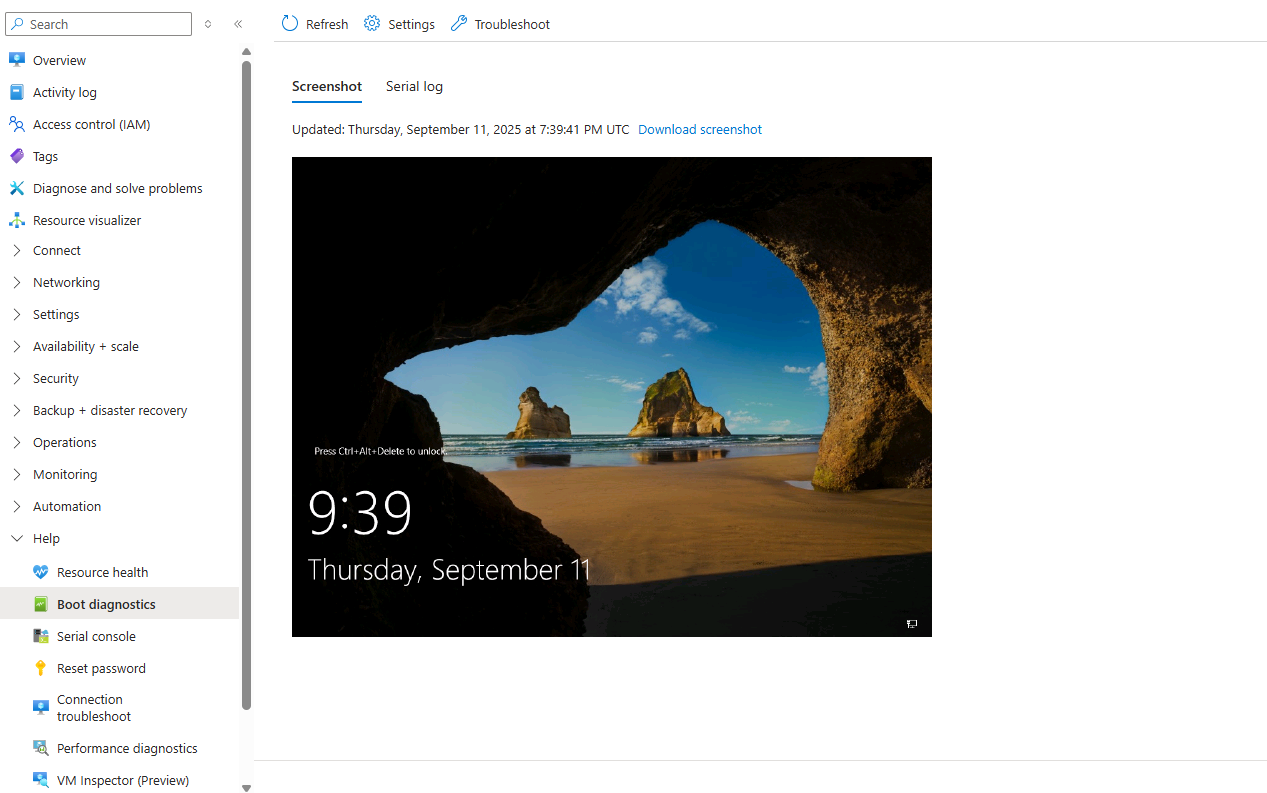Viewport: 1267px width, 793px height.
Task: Click the sidebar scroll down arrow
Action: [246, 788]
